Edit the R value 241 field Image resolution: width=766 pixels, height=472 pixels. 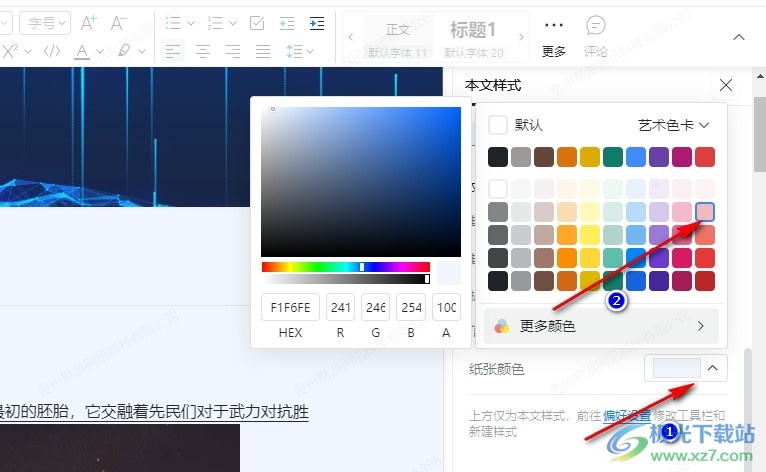(x=340, y=307)
